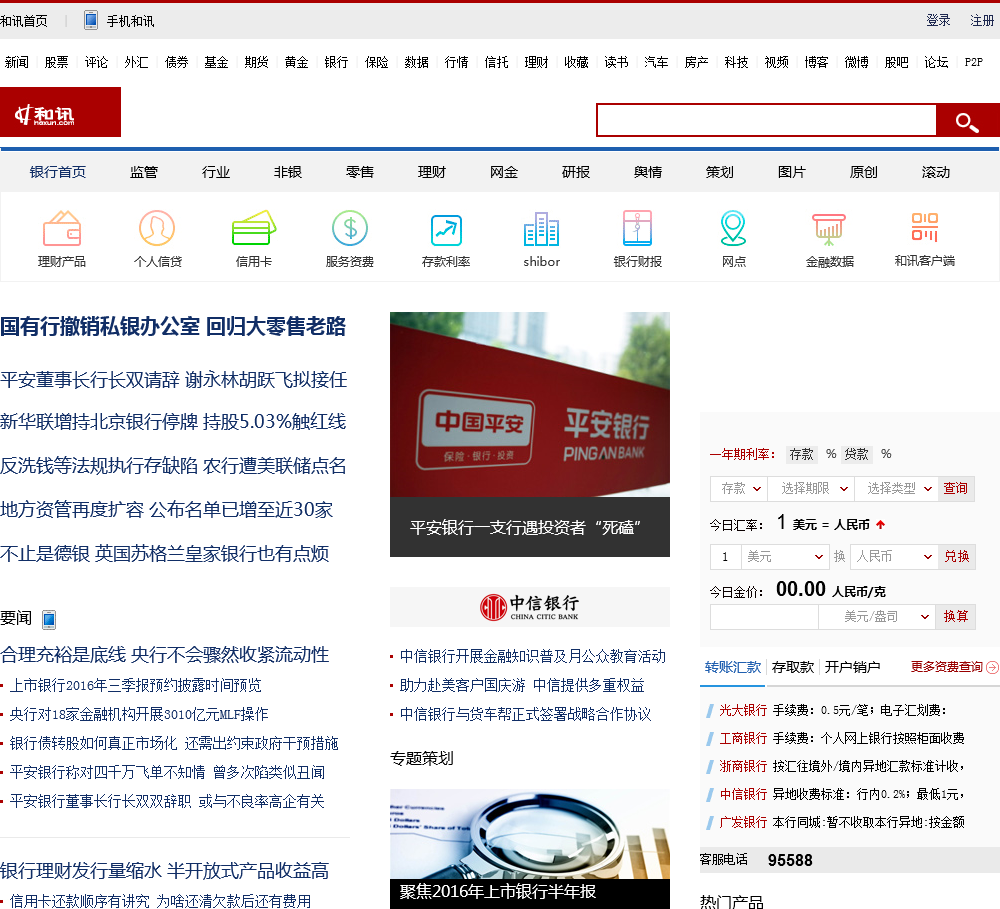
Task: Open the 研报 nav item
Action: [x=576, y=172]
